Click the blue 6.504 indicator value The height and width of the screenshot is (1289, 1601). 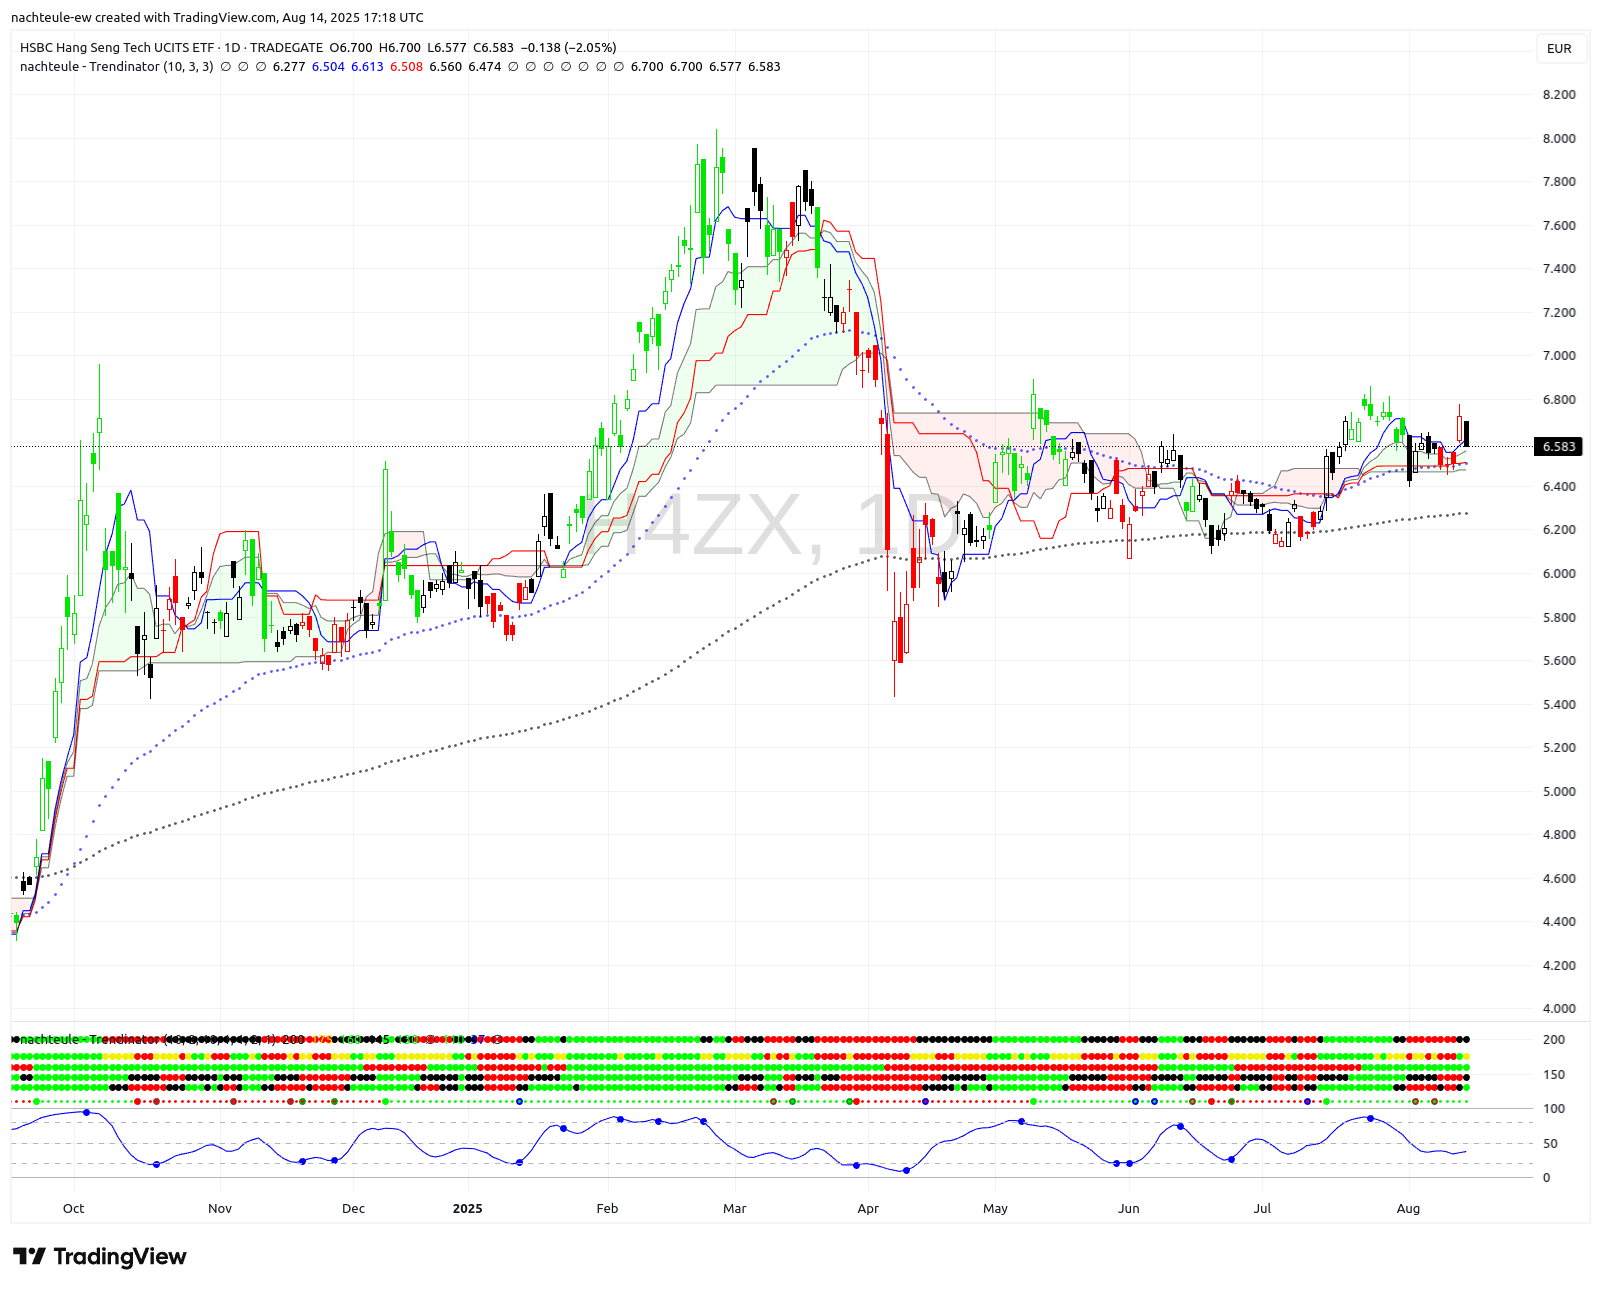pos(328,67)
